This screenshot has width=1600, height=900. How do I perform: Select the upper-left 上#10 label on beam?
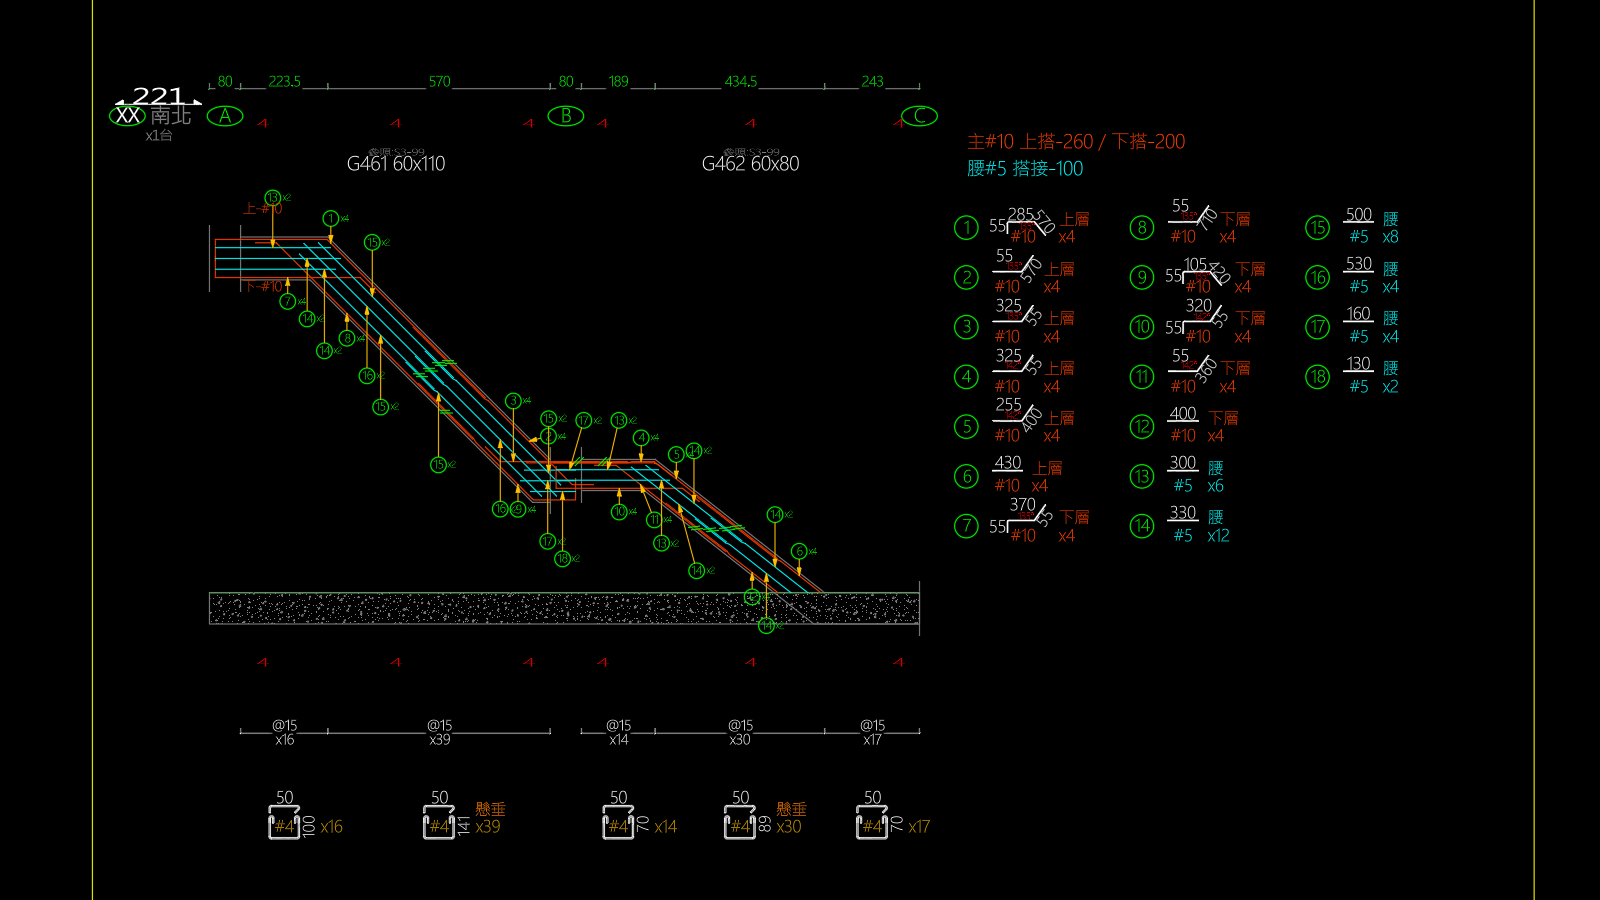[x=262, y=209]
